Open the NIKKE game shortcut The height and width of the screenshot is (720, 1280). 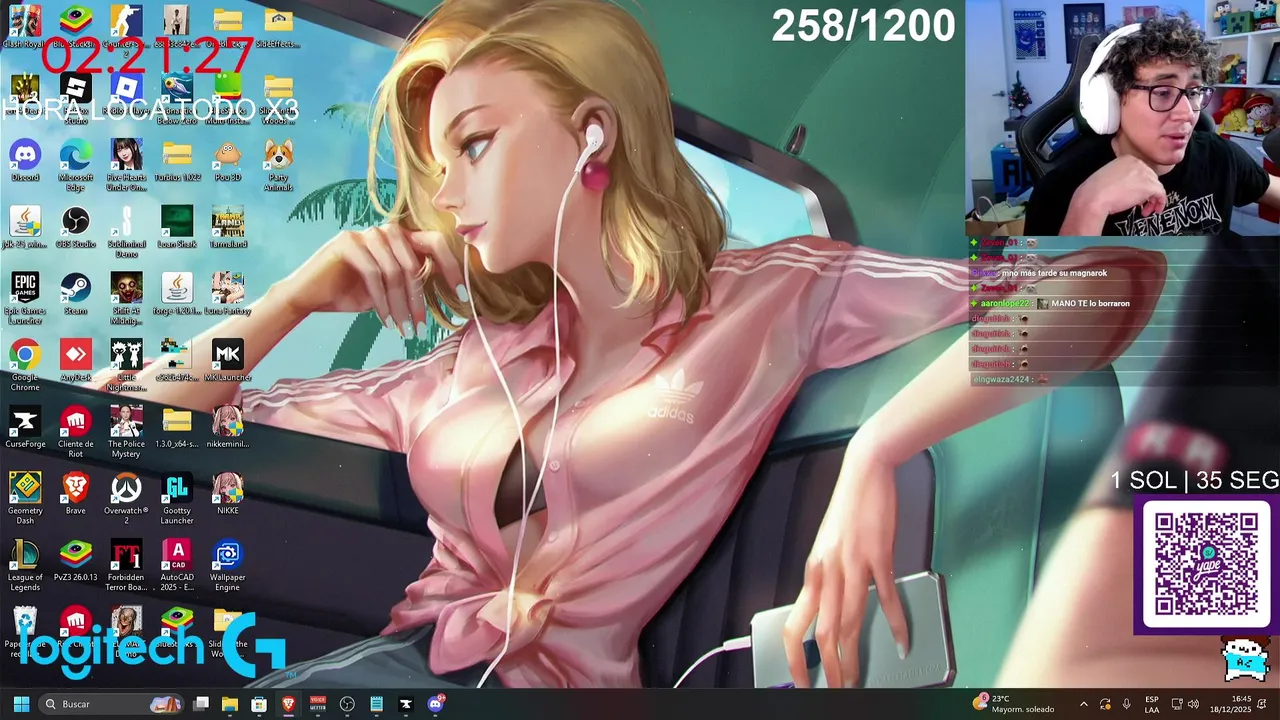(x=228, y=494)
